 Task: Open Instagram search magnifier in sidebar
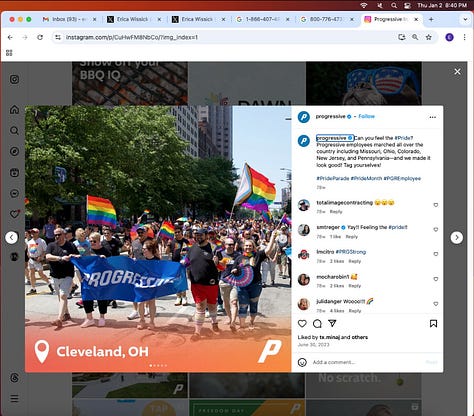[x=14, y=130]
